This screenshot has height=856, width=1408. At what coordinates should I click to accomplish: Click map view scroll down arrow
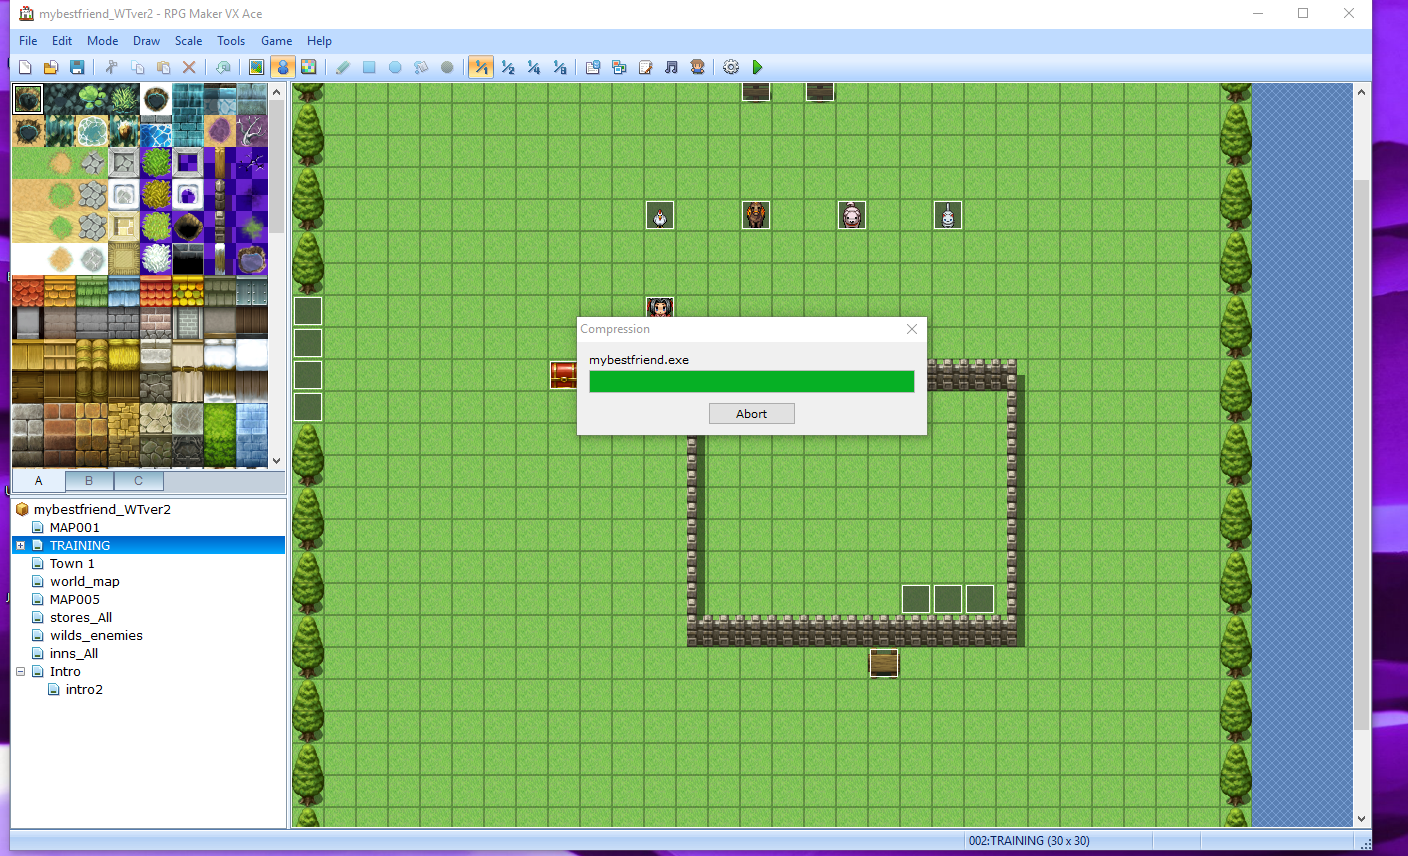(x=1362, y=819)
